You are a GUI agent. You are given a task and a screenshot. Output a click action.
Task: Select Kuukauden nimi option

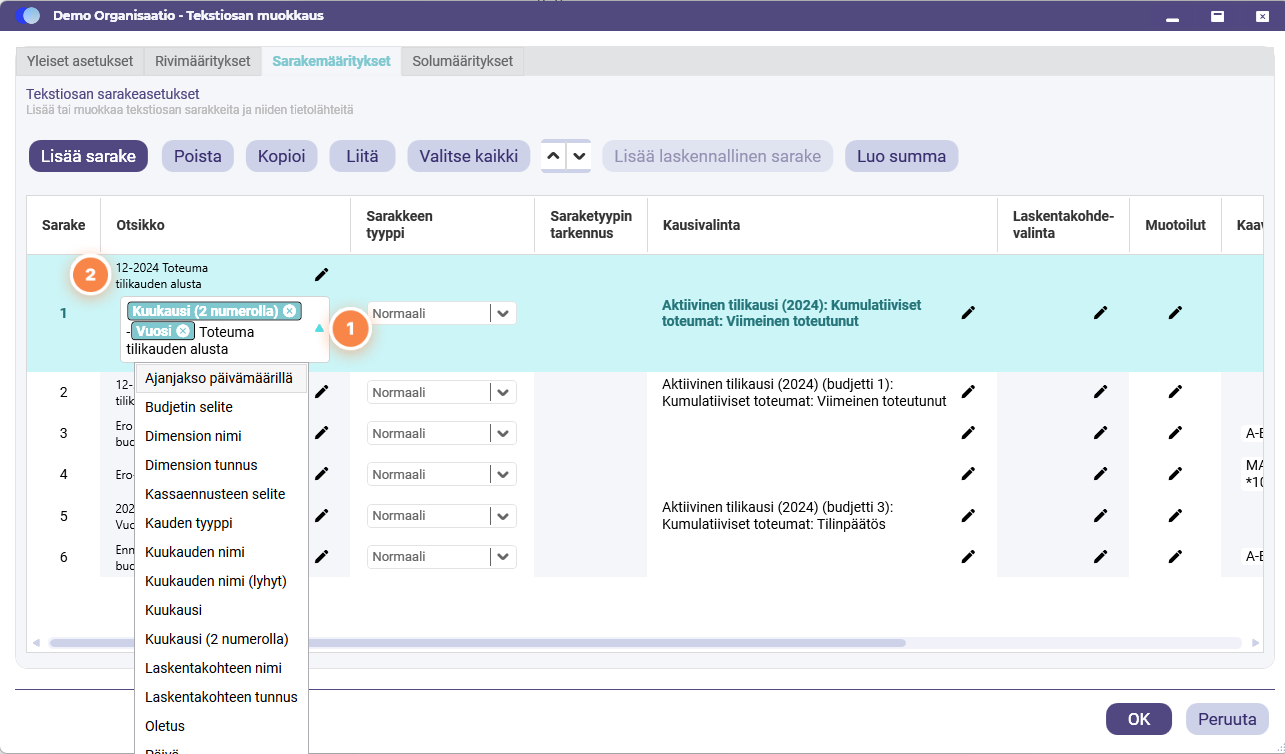coord(221,552)
